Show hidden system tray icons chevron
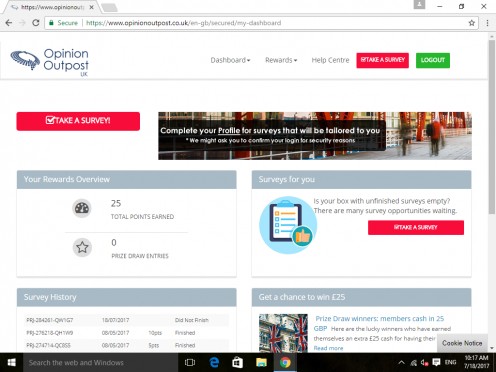The height and width of the screenshot is (372, 496). click(401, 362)
